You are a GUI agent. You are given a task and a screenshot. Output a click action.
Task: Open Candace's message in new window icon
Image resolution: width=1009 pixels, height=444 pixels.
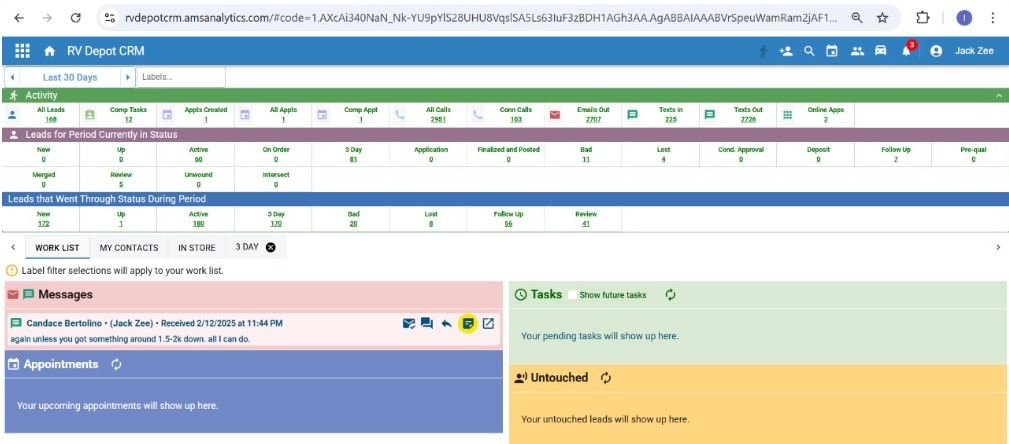coord(488,323)
